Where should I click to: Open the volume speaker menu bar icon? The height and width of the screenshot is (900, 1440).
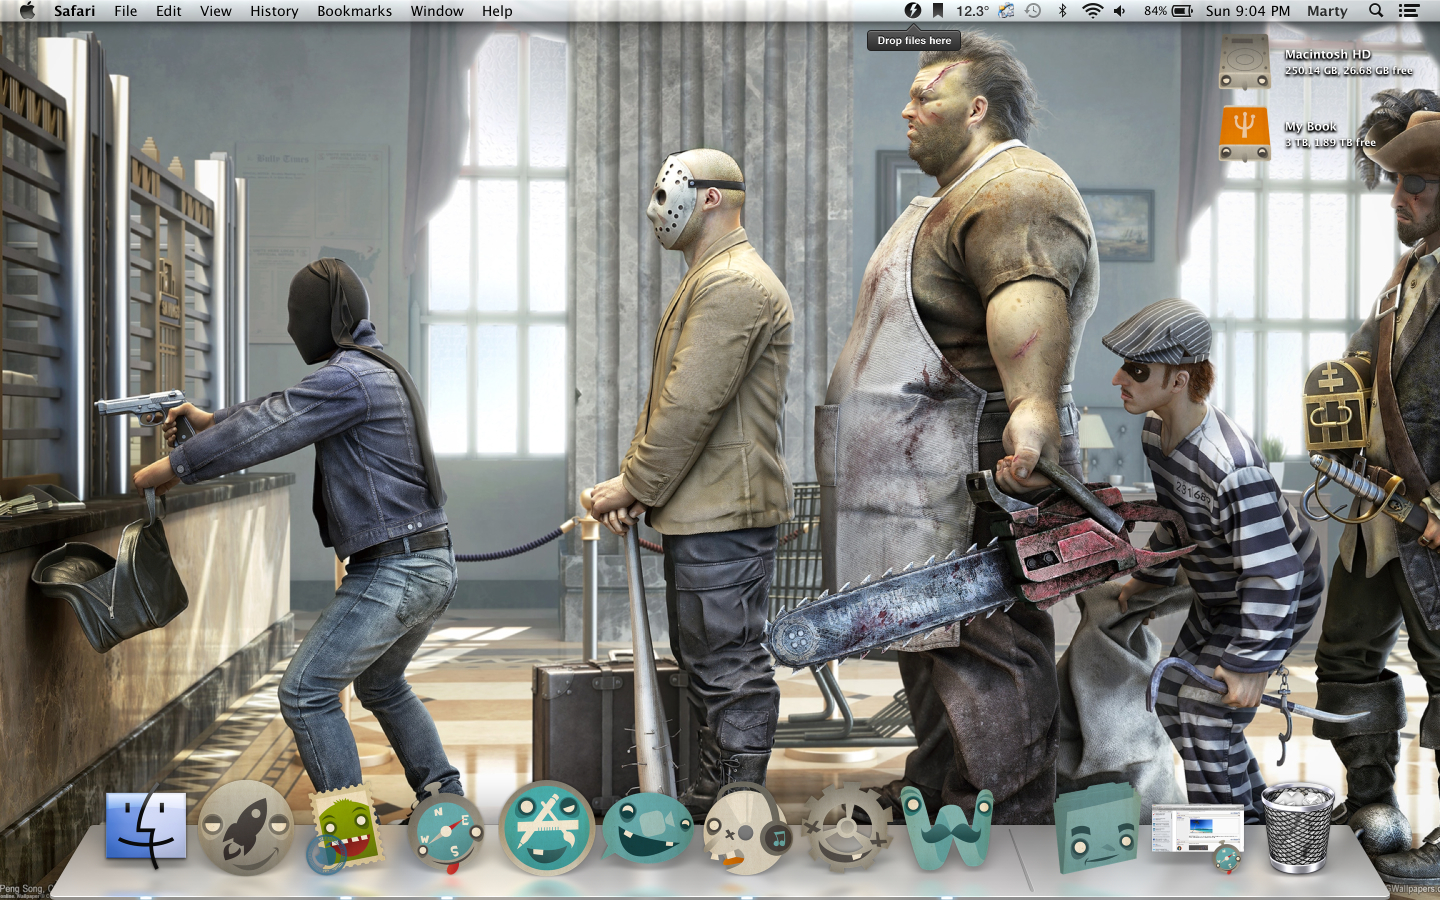(x=1120, y=11)
